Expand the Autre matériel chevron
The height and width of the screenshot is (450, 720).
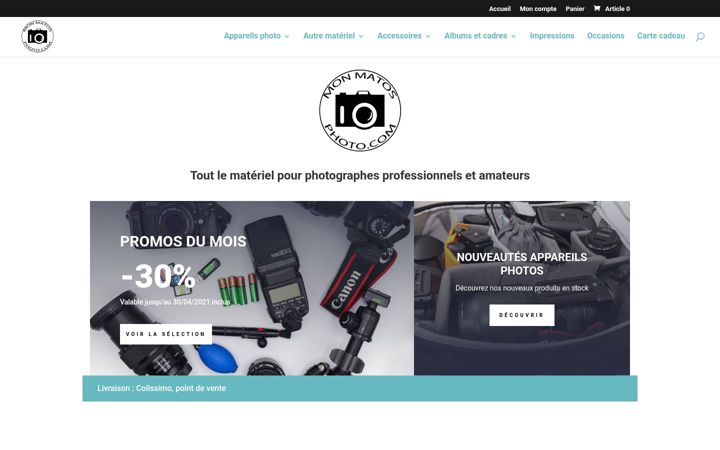coord(361,36)
